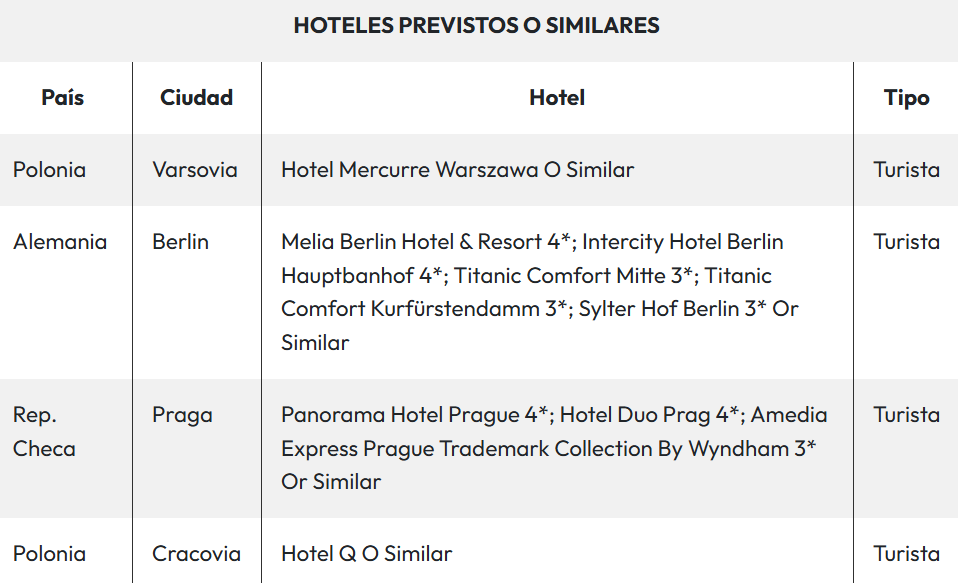Select the Tipo column header
The image size is (958, 583).
coord(906,98)
